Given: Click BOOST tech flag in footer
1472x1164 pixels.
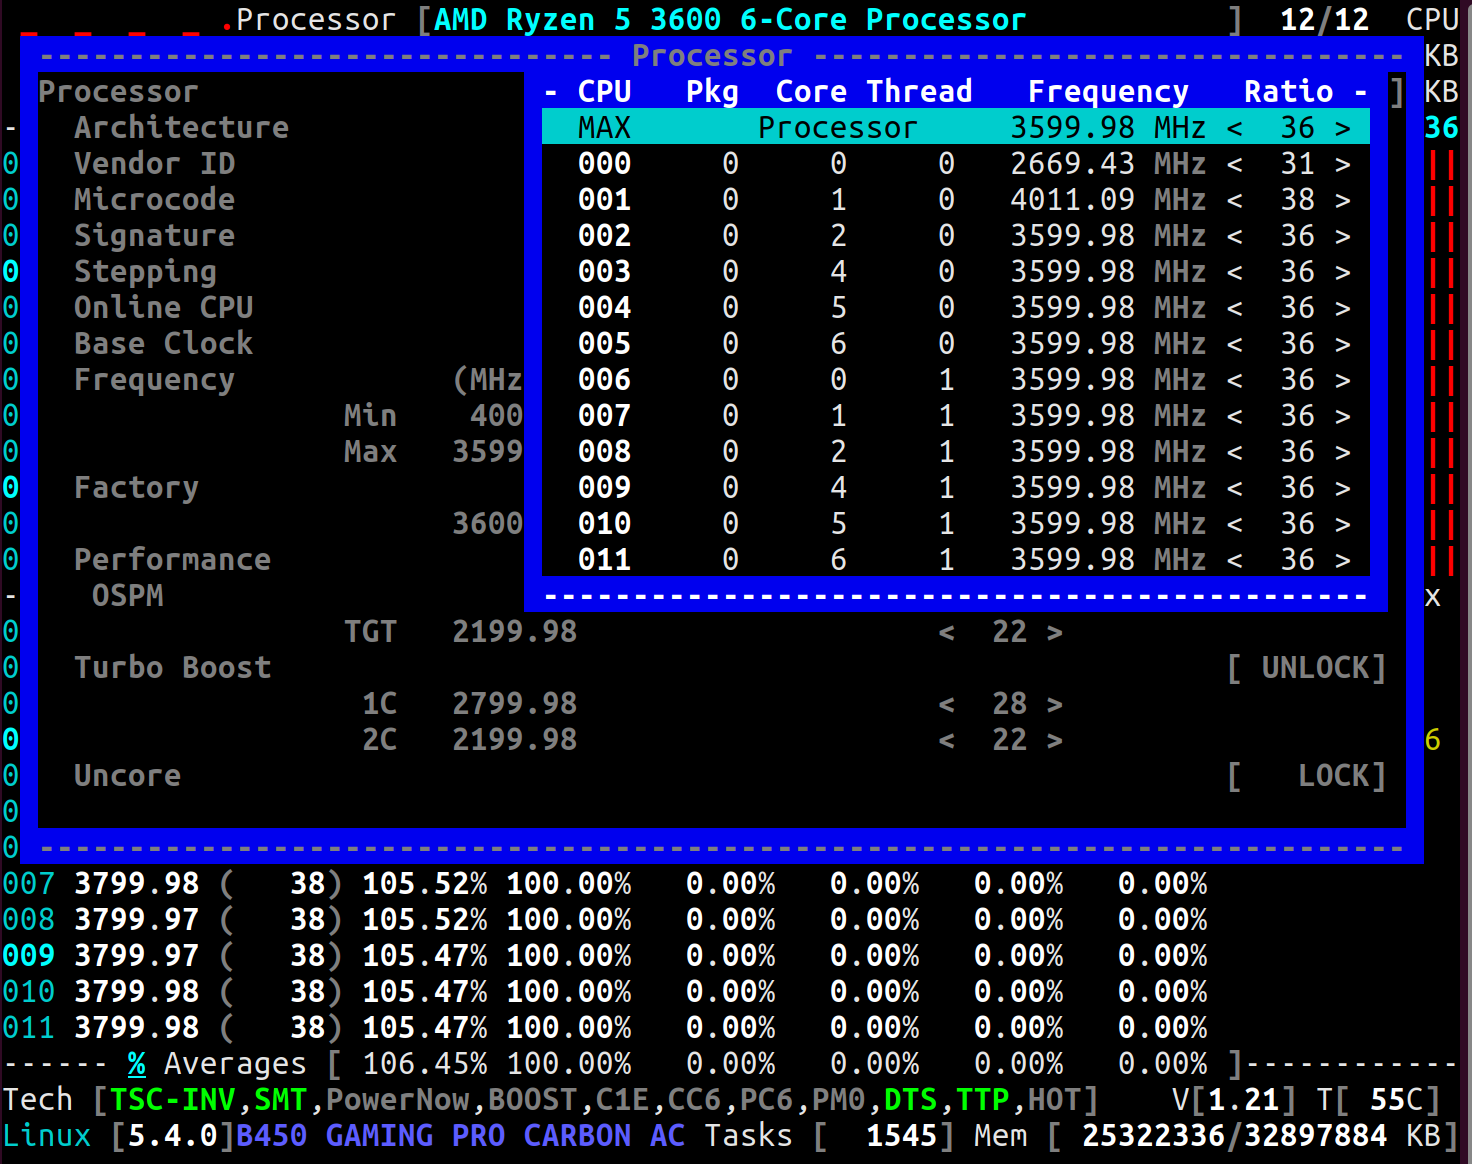Looking at the screenshot, I should [532, 1100].
